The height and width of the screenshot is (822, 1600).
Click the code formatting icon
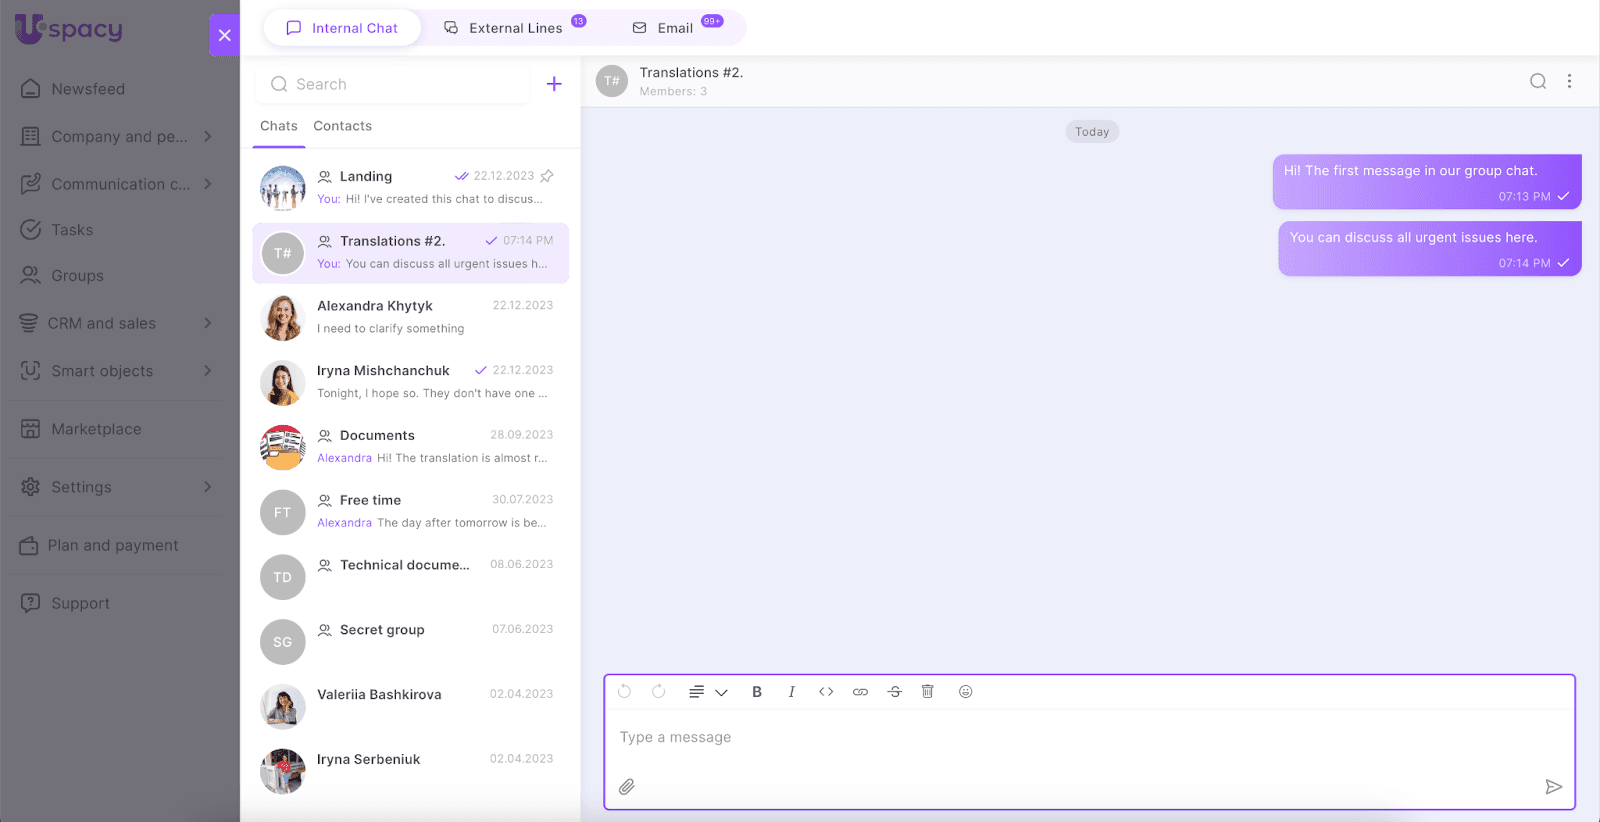click(x=826, y=692)
